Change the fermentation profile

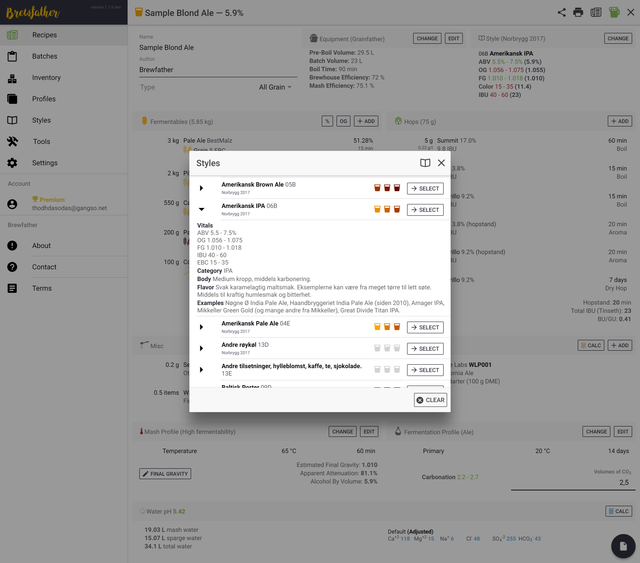pos(596,432)
